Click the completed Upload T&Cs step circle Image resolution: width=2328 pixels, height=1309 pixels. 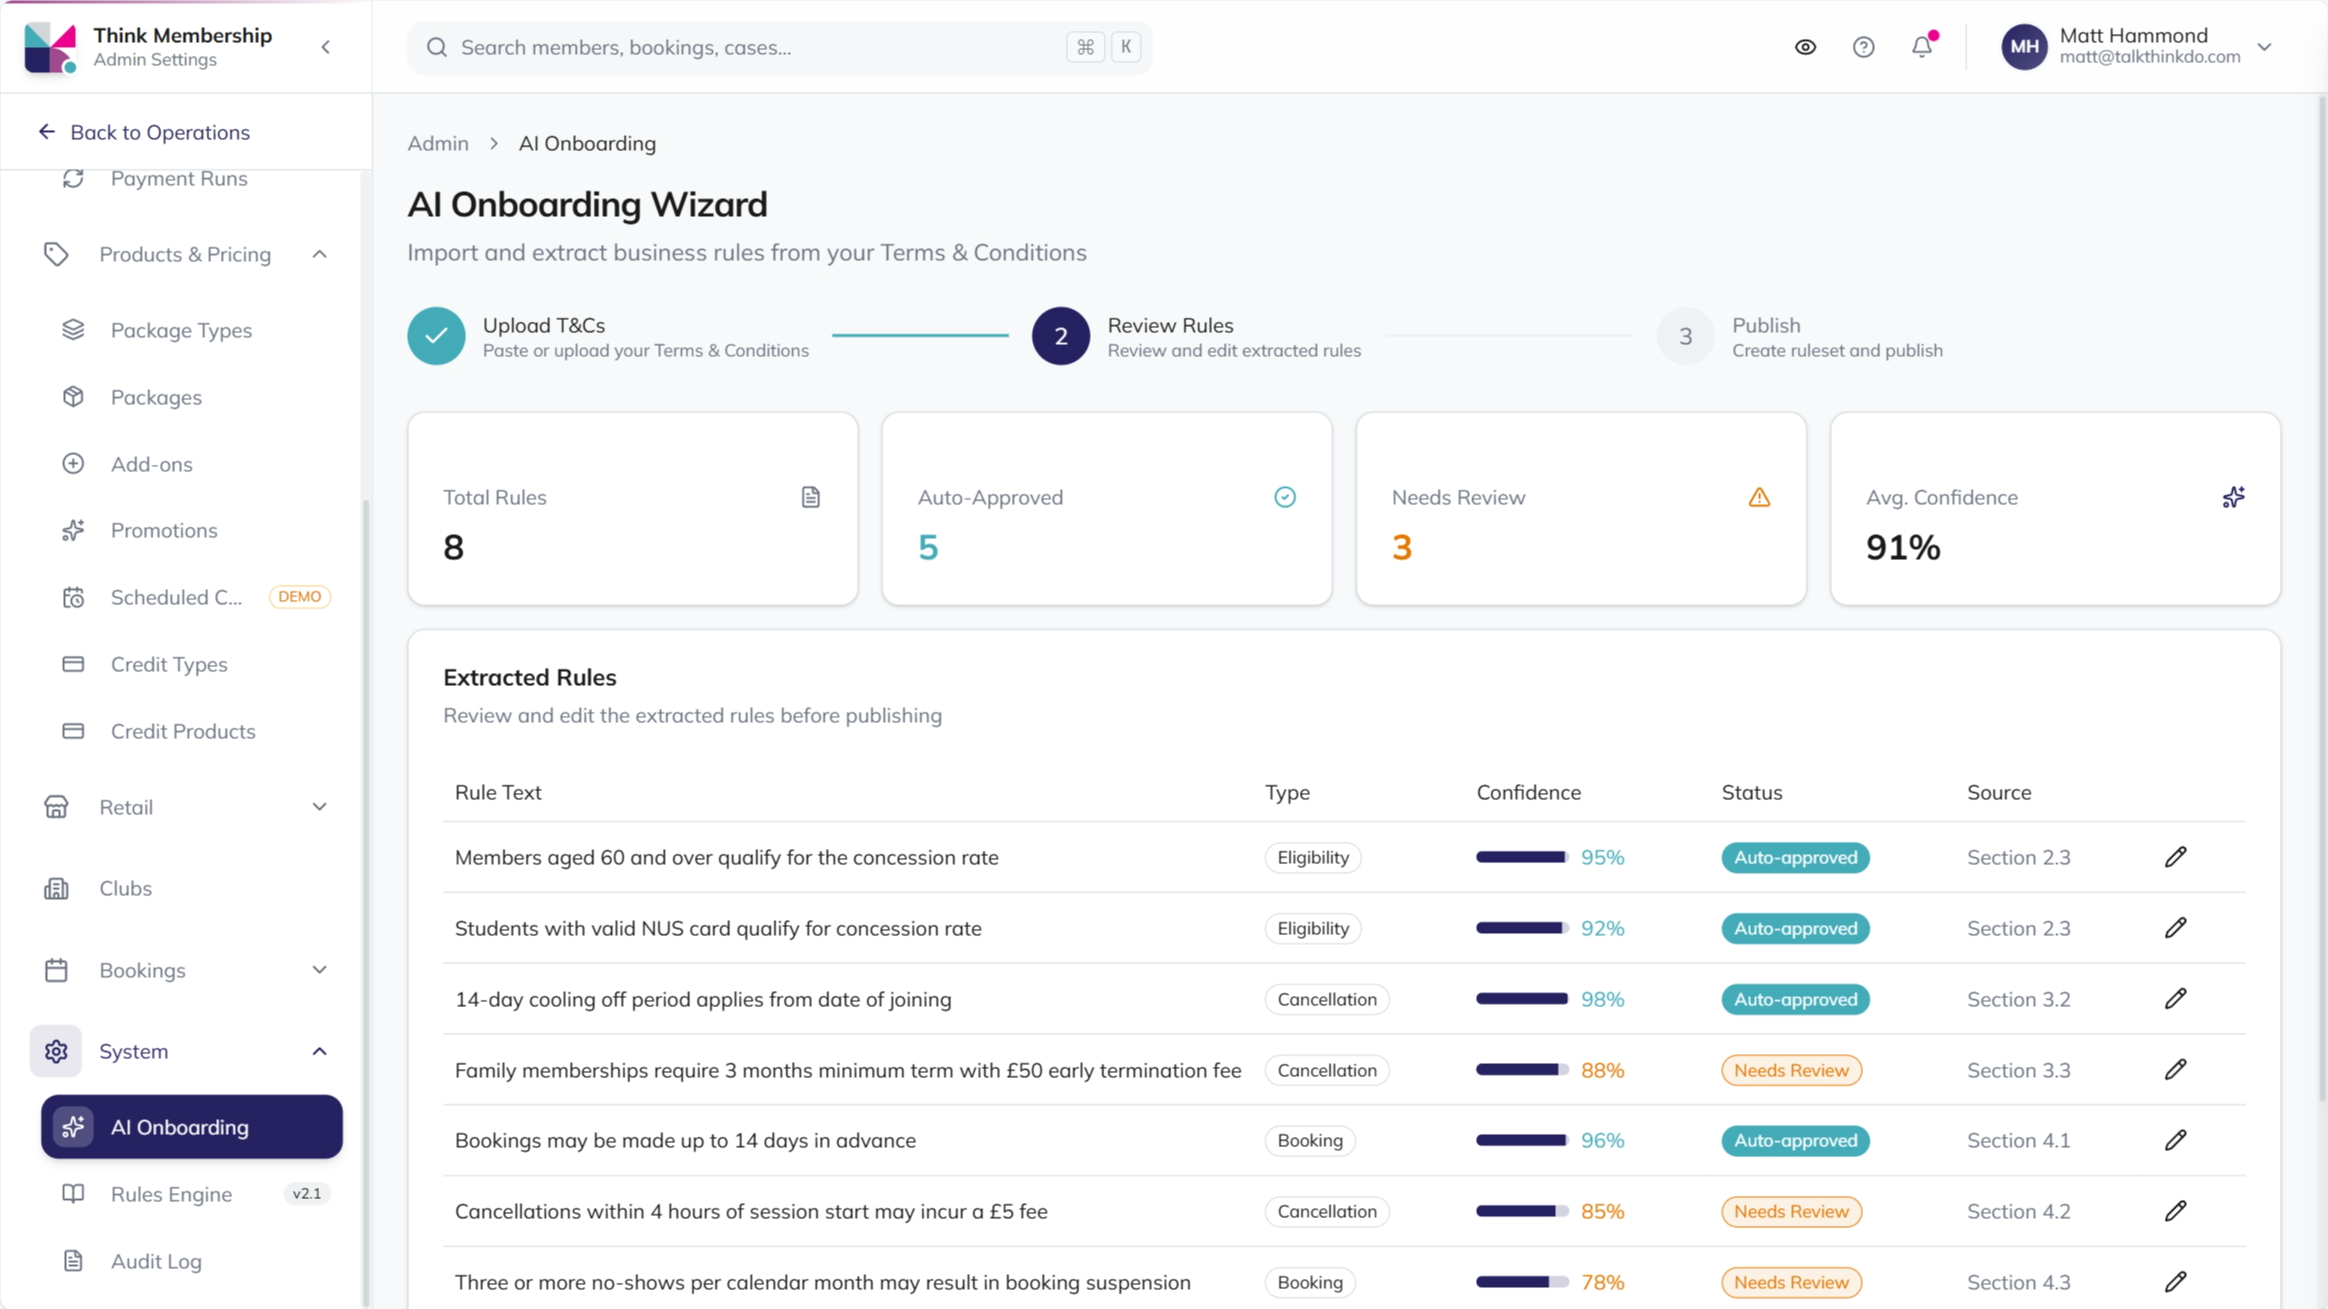[436, 336]
